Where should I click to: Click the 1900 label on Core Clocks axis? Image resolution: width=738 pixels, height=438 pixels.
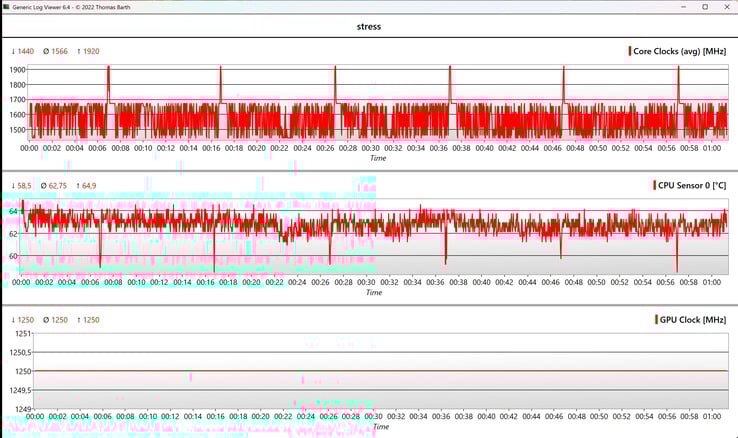[x=17, y=70]
